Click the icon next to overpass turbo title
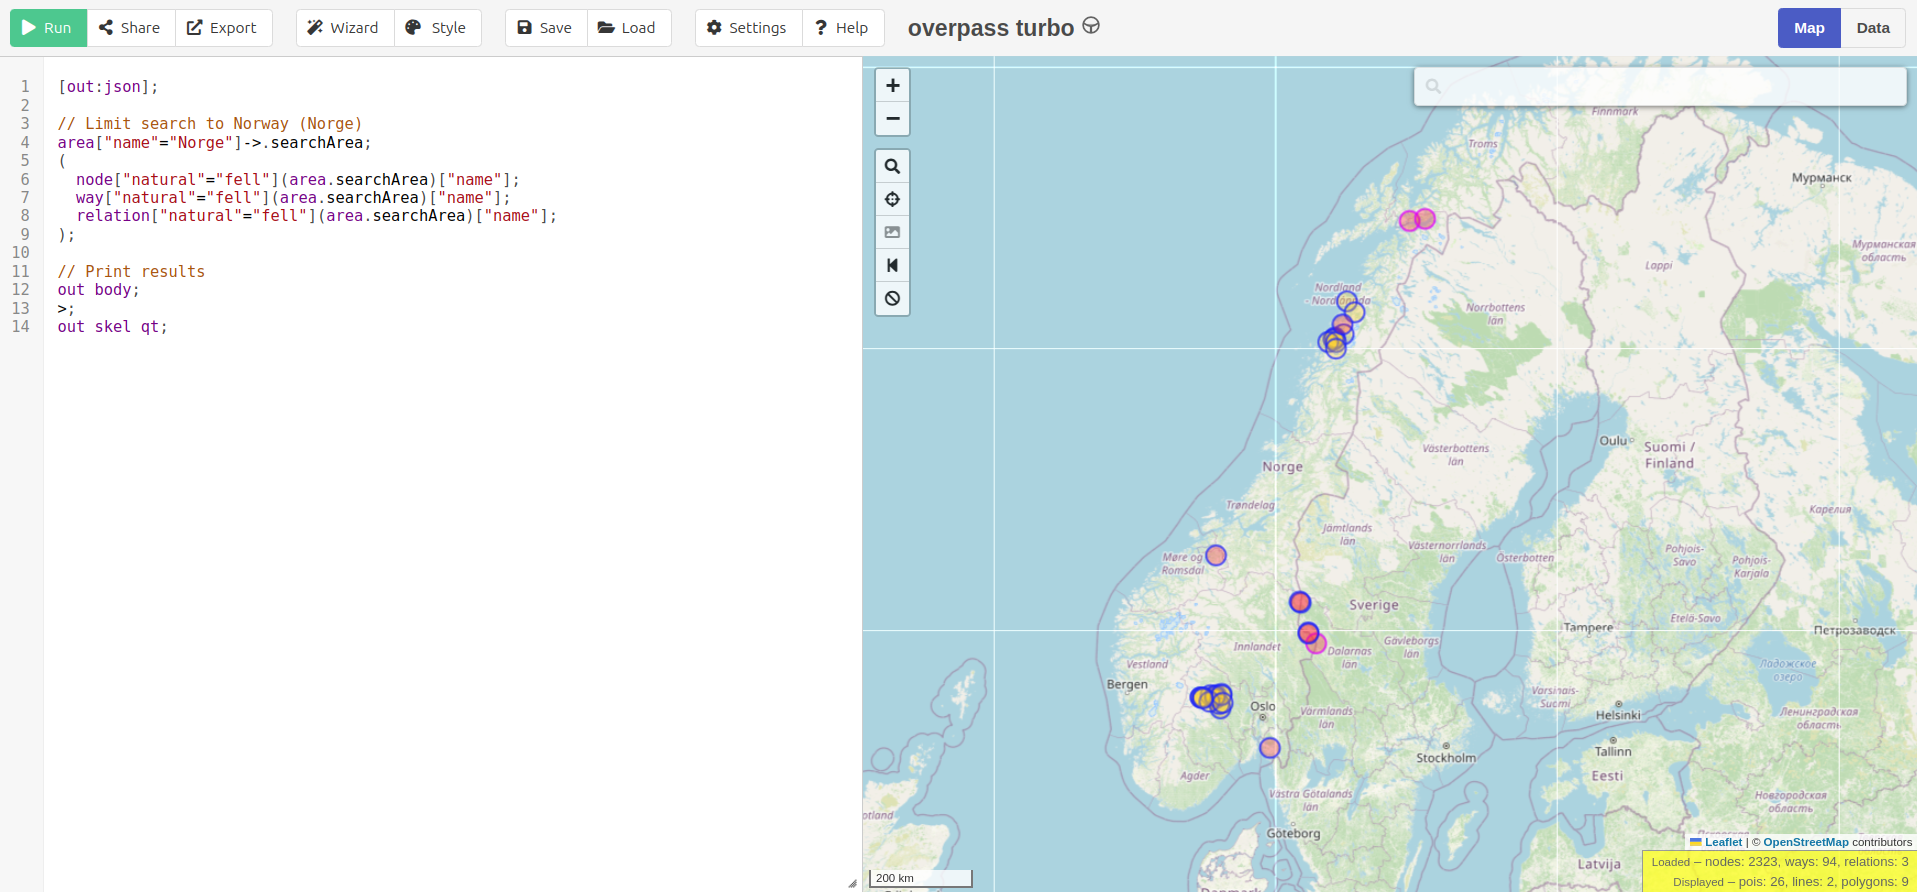The height and width of the screenshot is (892, 1917). pos(1091,26)
